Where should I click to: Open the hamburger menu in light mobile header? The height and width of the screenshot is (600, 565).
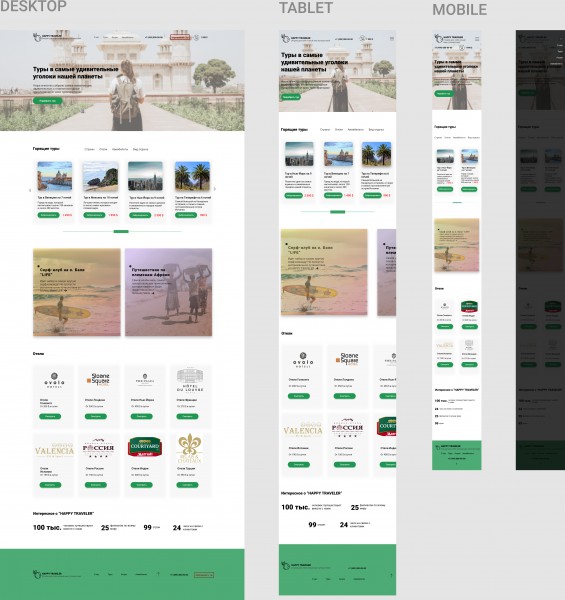point(477,39)
